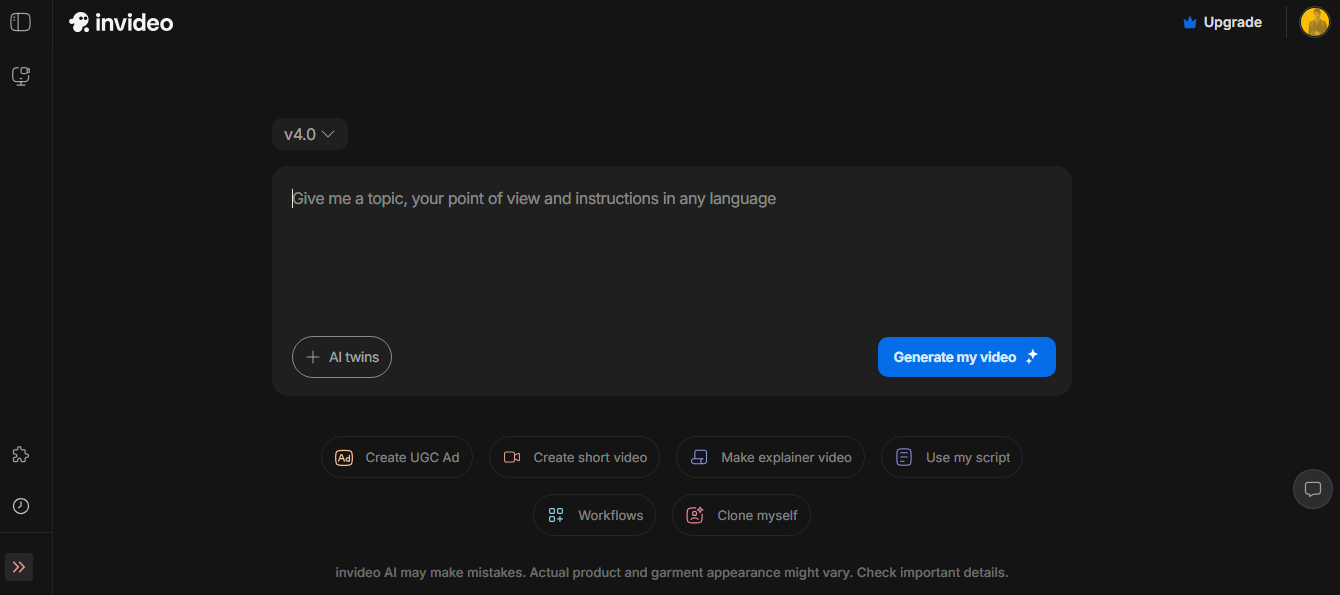1340x595 pixels.
Task: Open the v4.0 version dropdown
Action: pos(309,134)
